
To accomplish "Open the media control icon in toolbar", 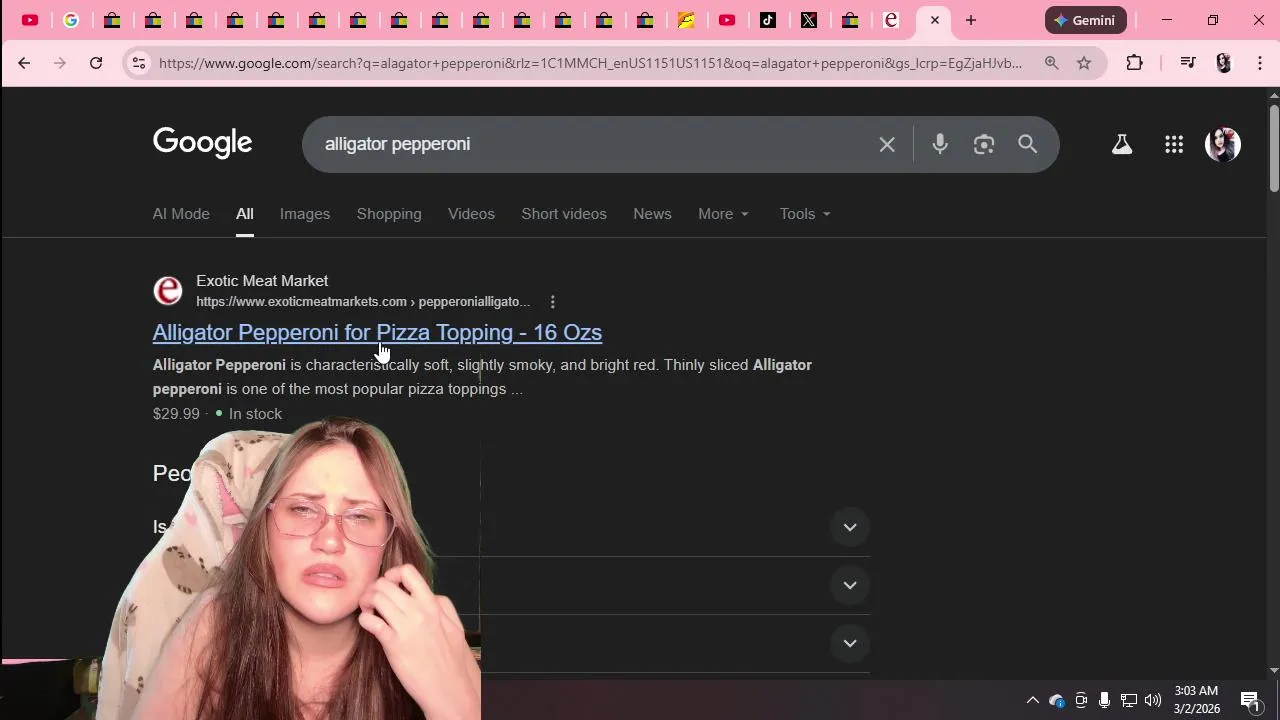I will (1188, 63).
